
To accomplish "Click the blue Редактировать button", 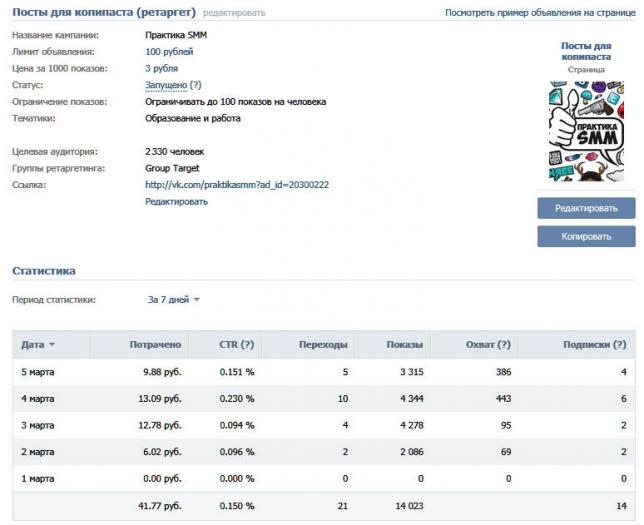I will pyautogui.click(x=586, y=208).
